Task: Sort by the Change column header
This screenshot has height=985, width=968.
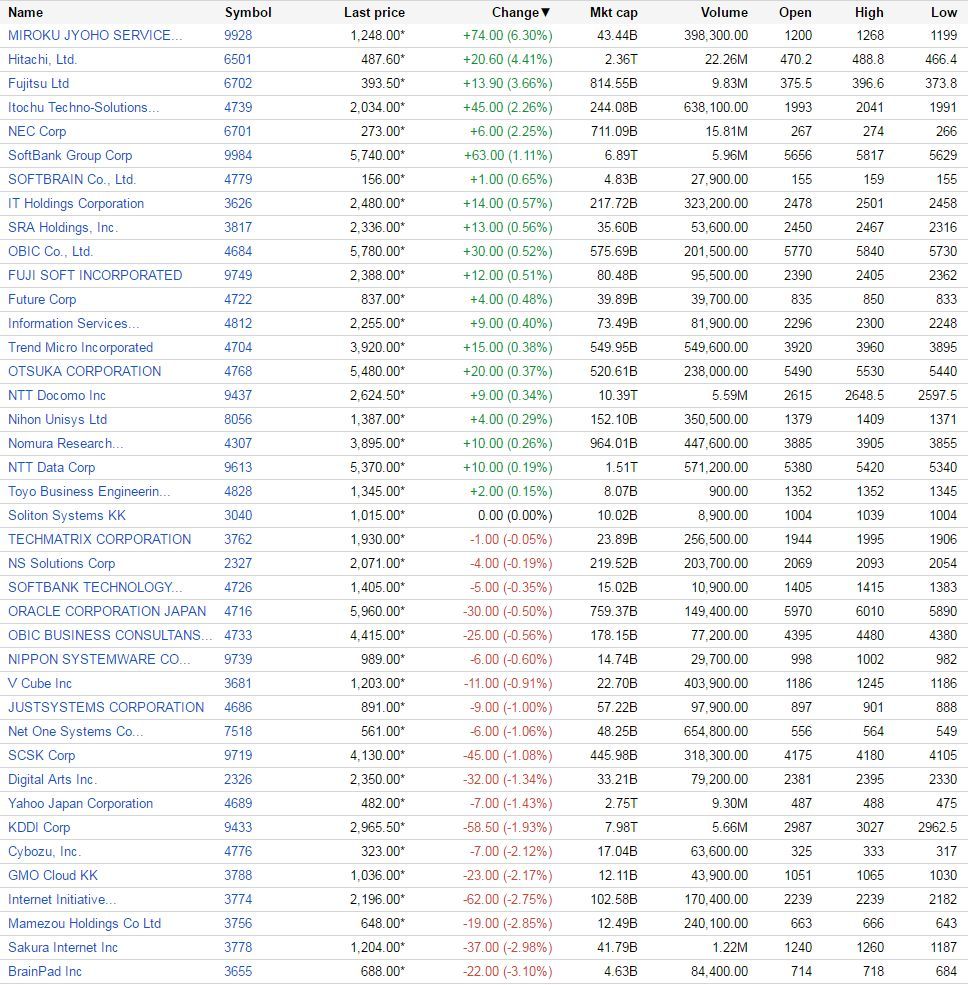Action: point(521,13)
